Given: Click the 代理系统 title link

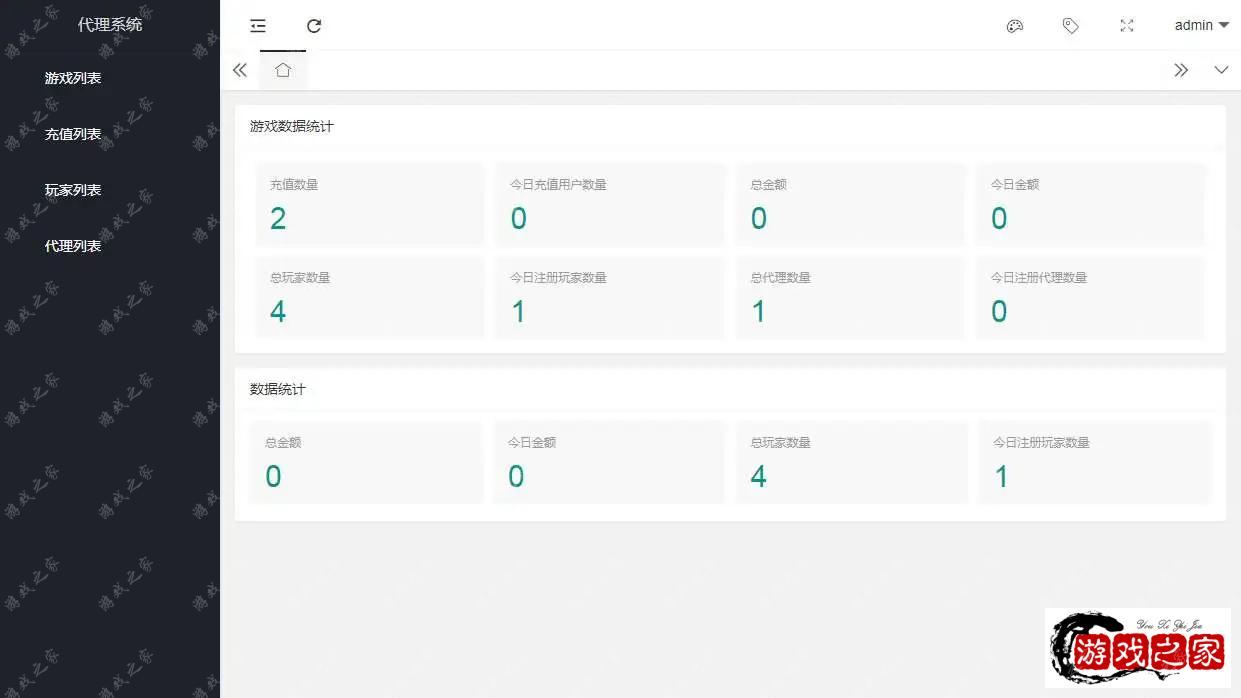Looking at the screenshot, I should click(x=110, y=25).
